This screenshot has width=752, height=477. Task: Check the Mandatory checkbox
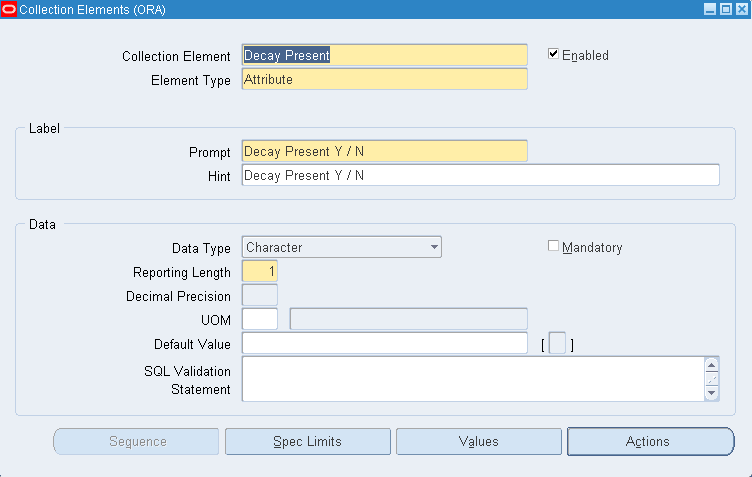click(553, 247)
